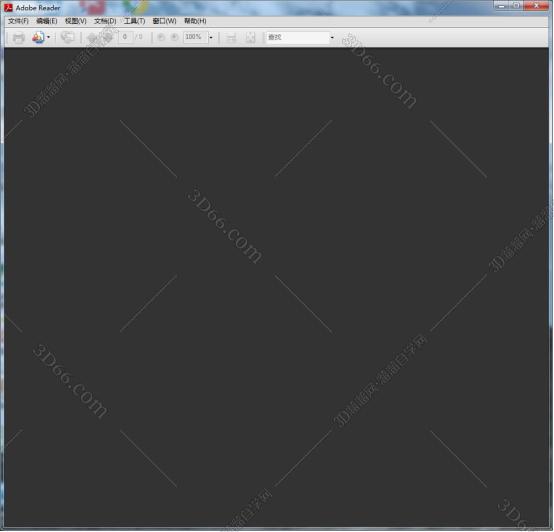554x532 pixels.
Task: Click the current page number field
Action: [x=125, y=37]
